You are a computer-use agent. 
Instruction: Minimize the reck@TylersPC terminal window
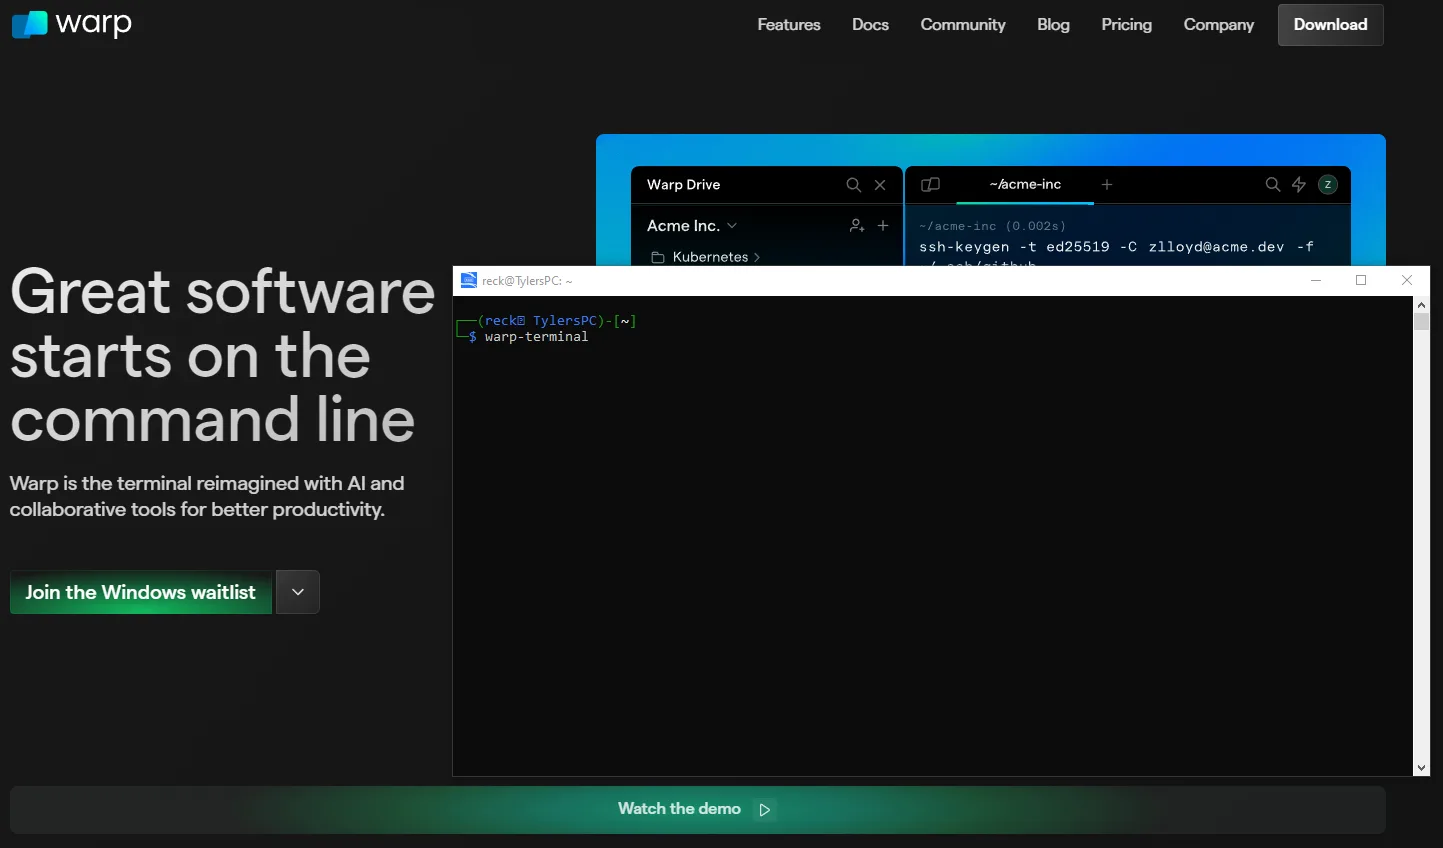pyautogui.click(x=1316, y=280)
